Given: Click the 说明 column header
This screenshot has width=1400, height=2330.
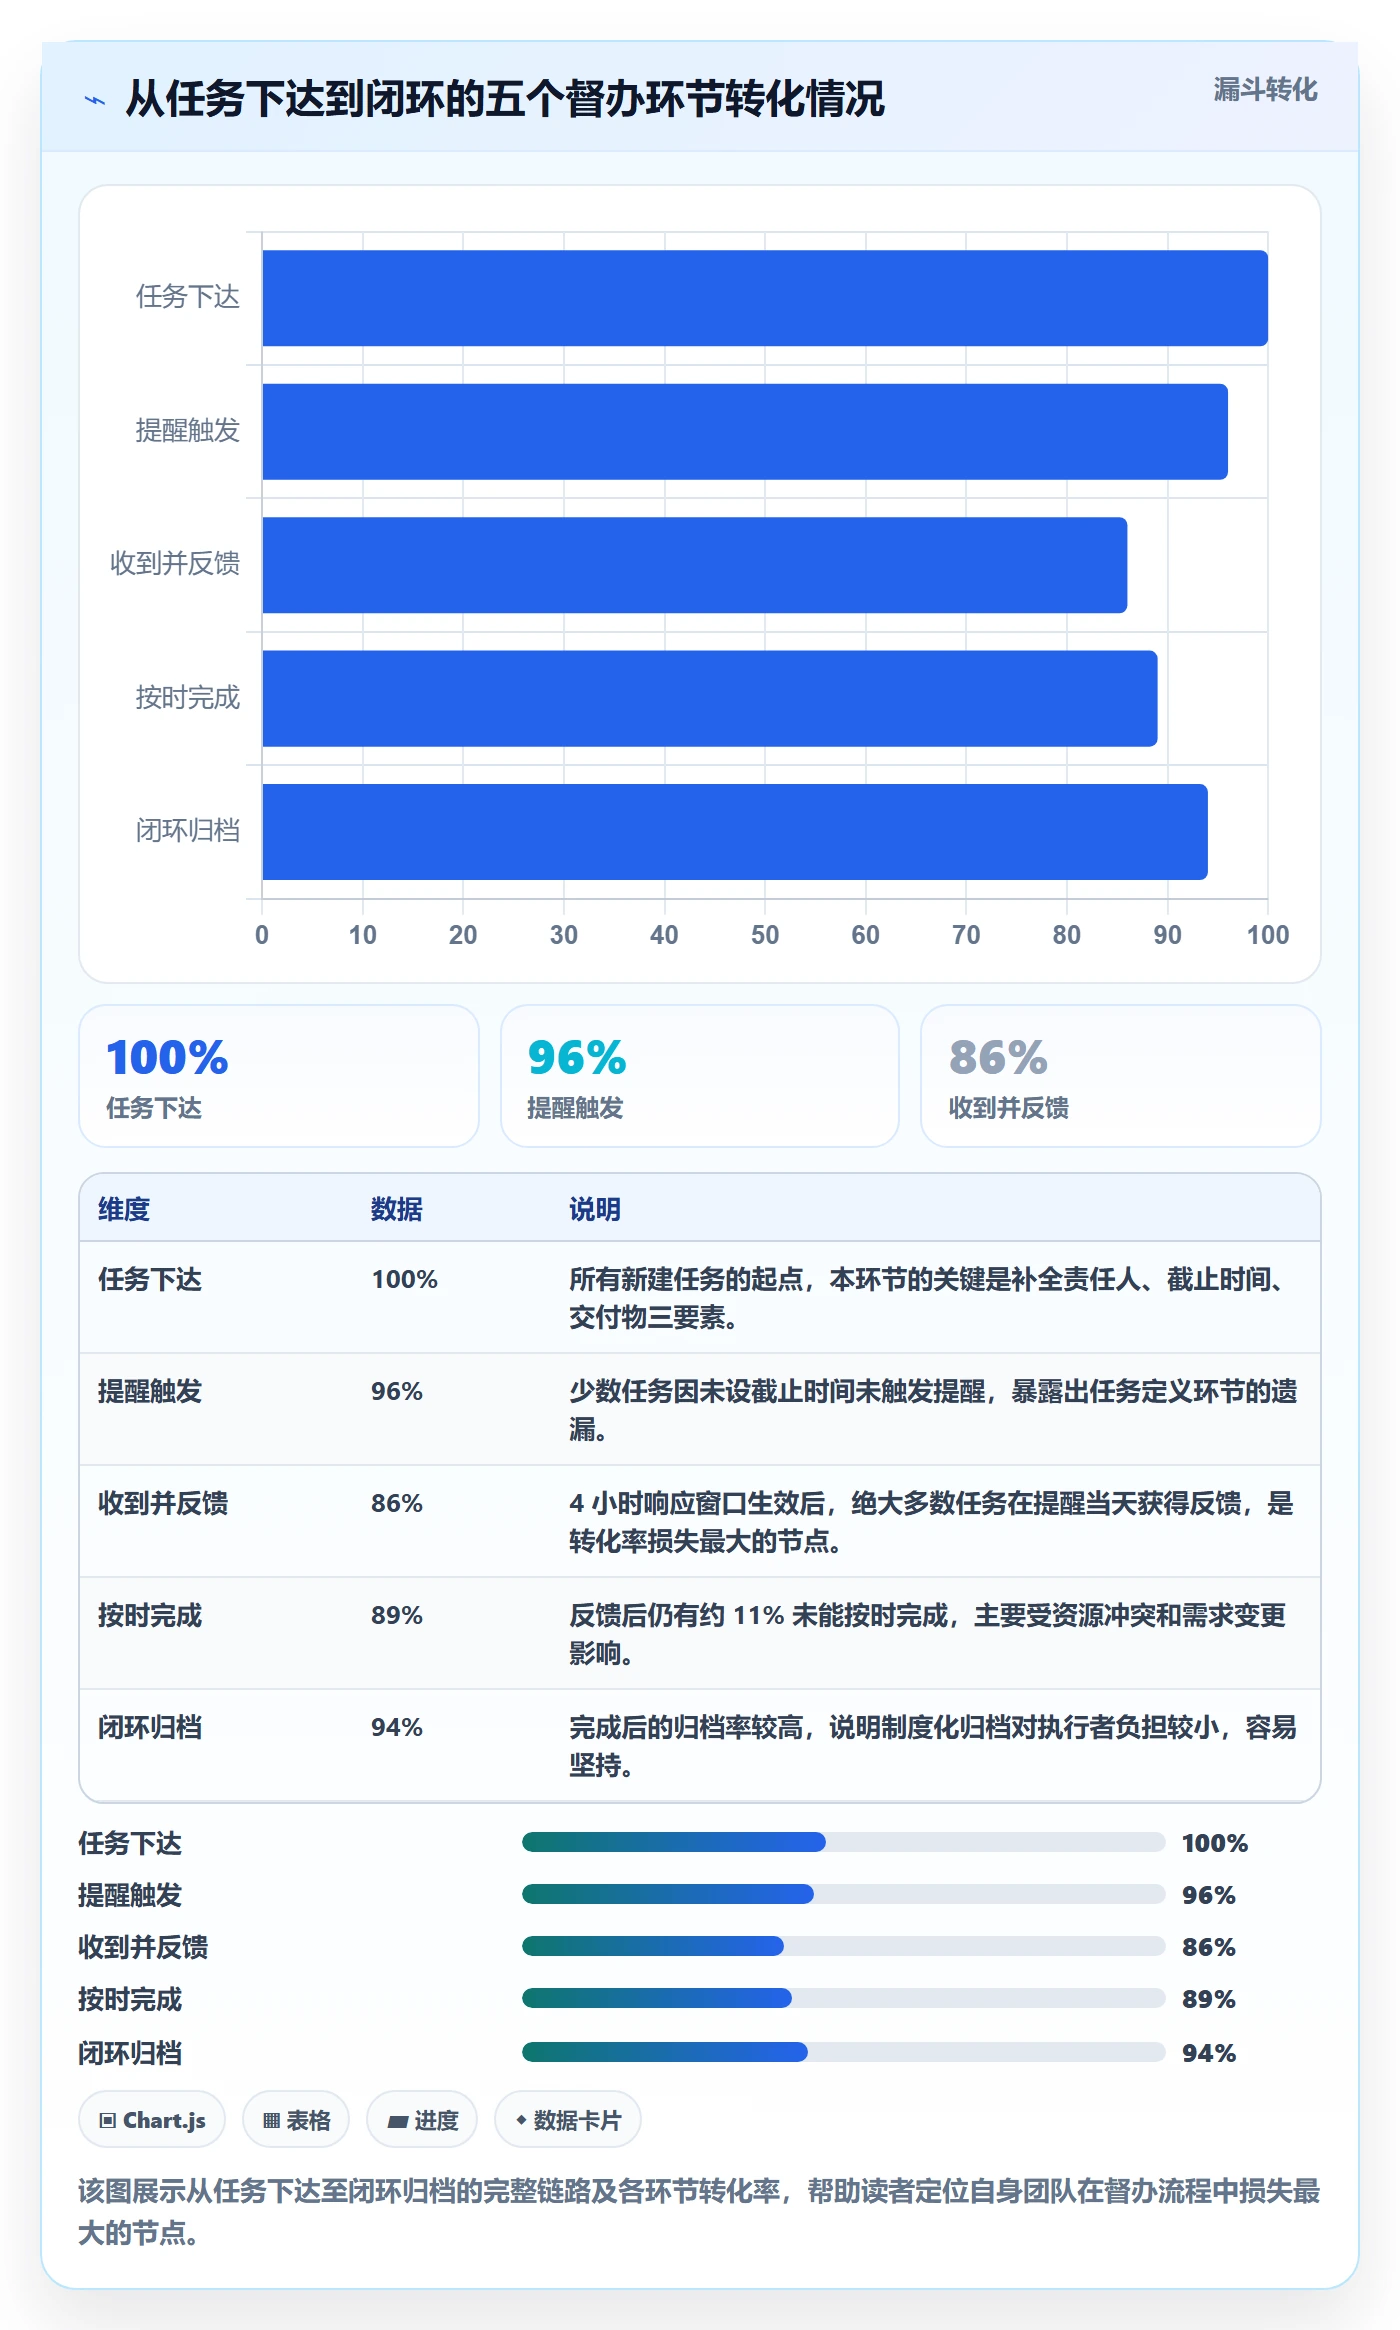Looking at the screenshot, I should 595,1209.
